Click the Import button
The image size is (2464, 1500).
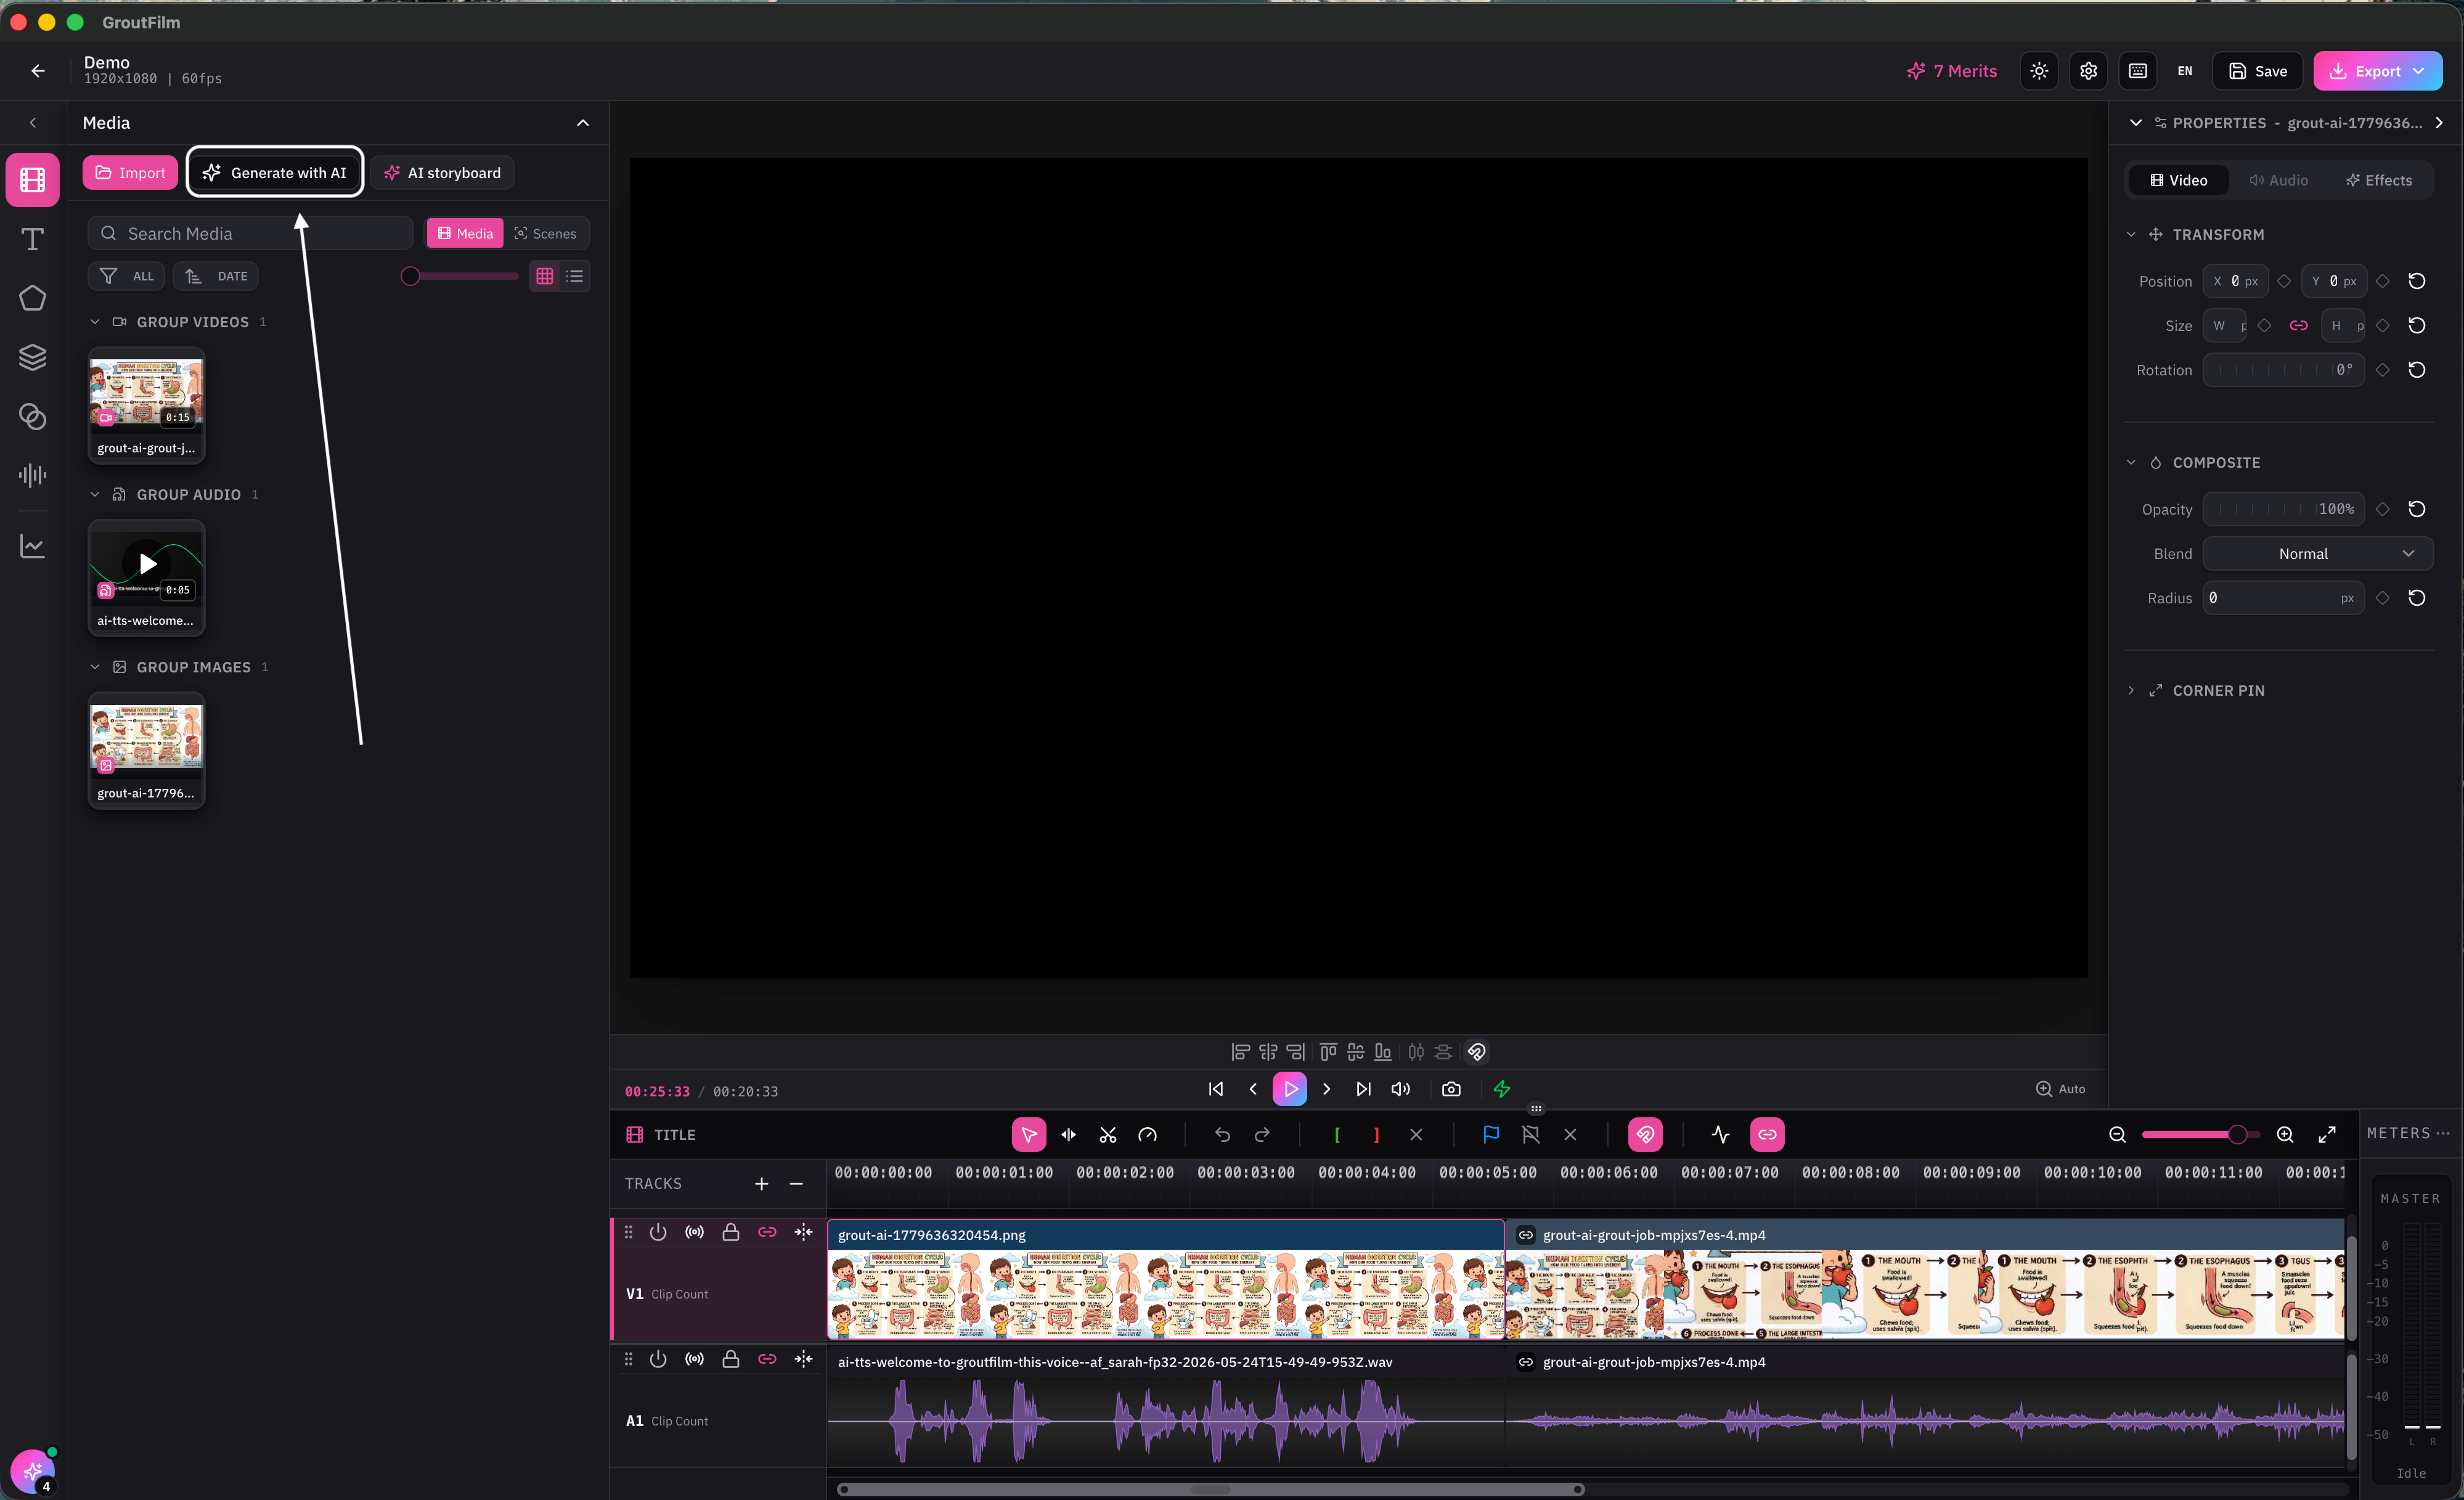(x=130, y=173)
